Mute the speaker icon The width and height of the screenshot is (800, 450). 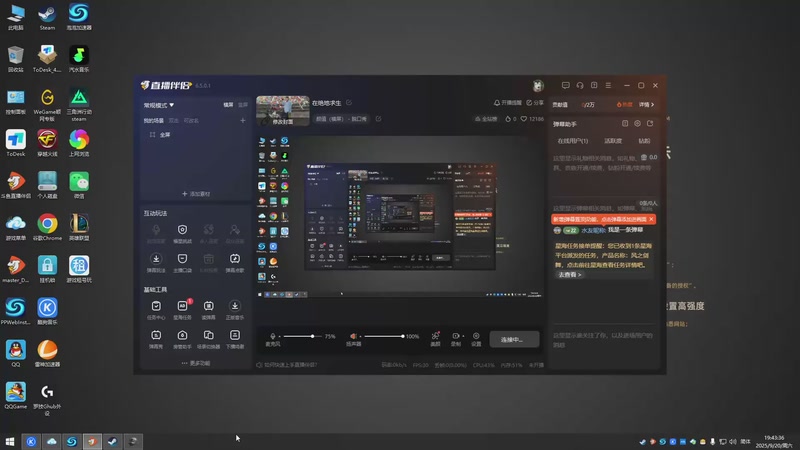(353, 336)
